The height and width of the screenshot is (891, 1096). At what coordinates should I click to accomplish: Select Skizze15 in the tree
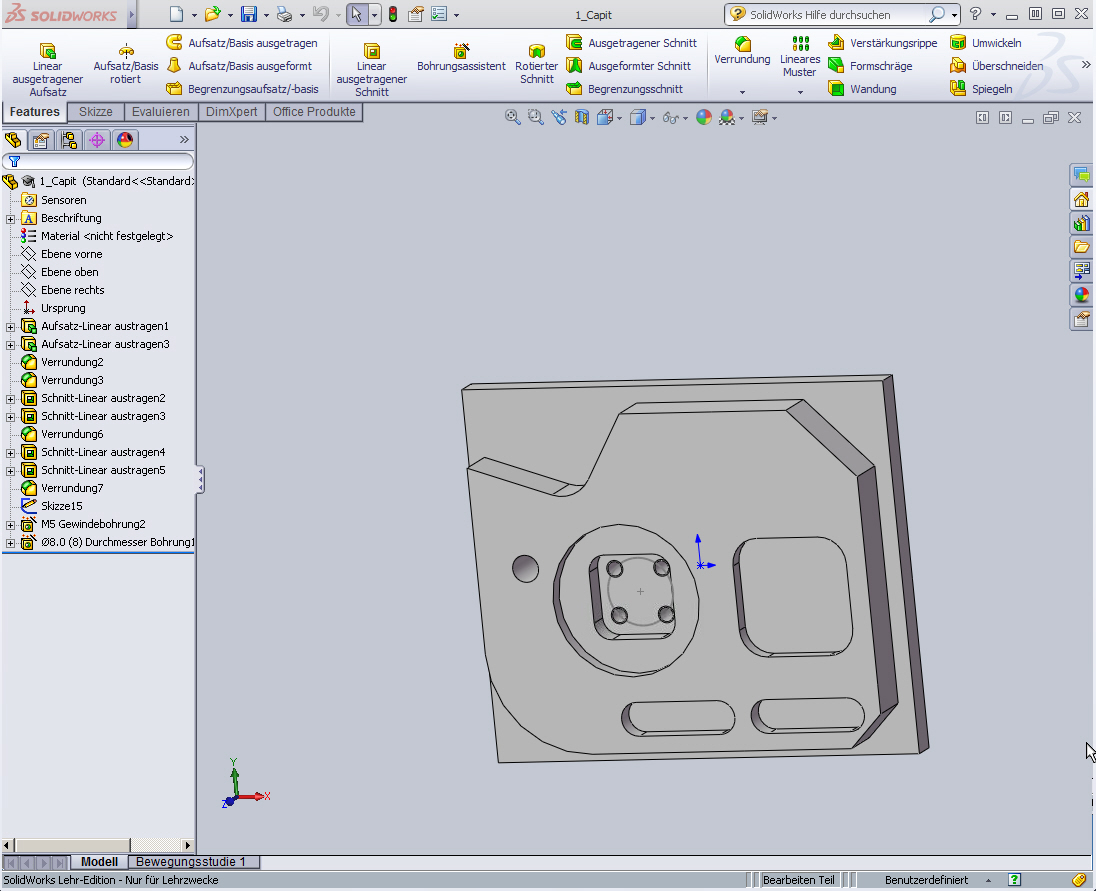52,506
